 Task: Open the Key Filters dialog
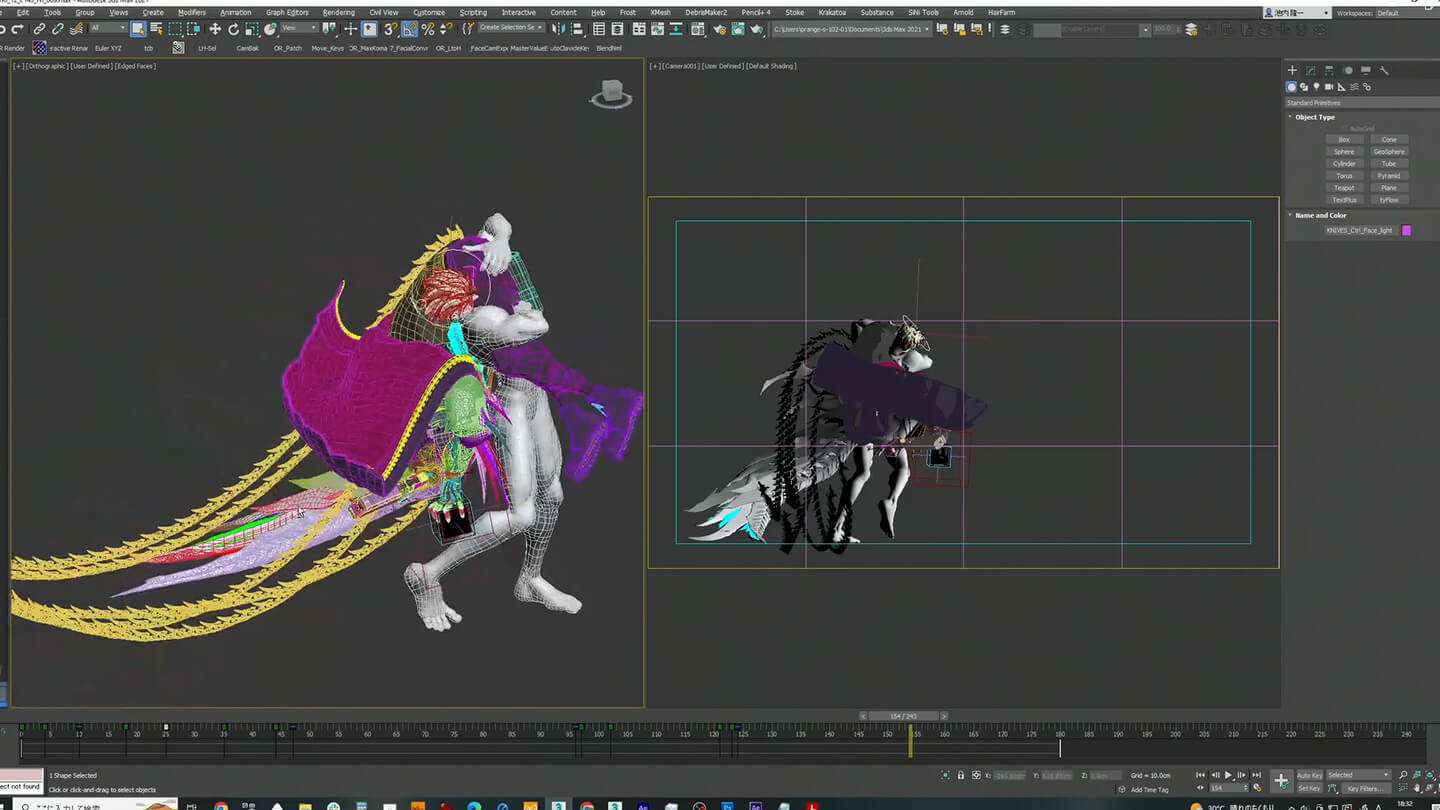pyautogui.click(x=1366, y=788)
